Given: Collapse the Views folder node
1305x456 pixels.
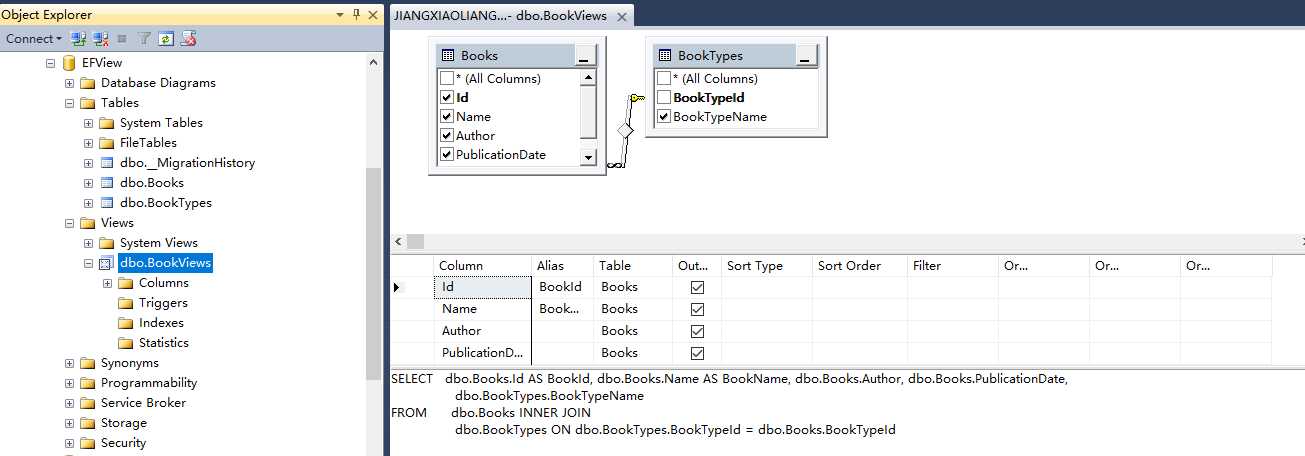Looking at the screenshot, I should (x=70, y=223).
